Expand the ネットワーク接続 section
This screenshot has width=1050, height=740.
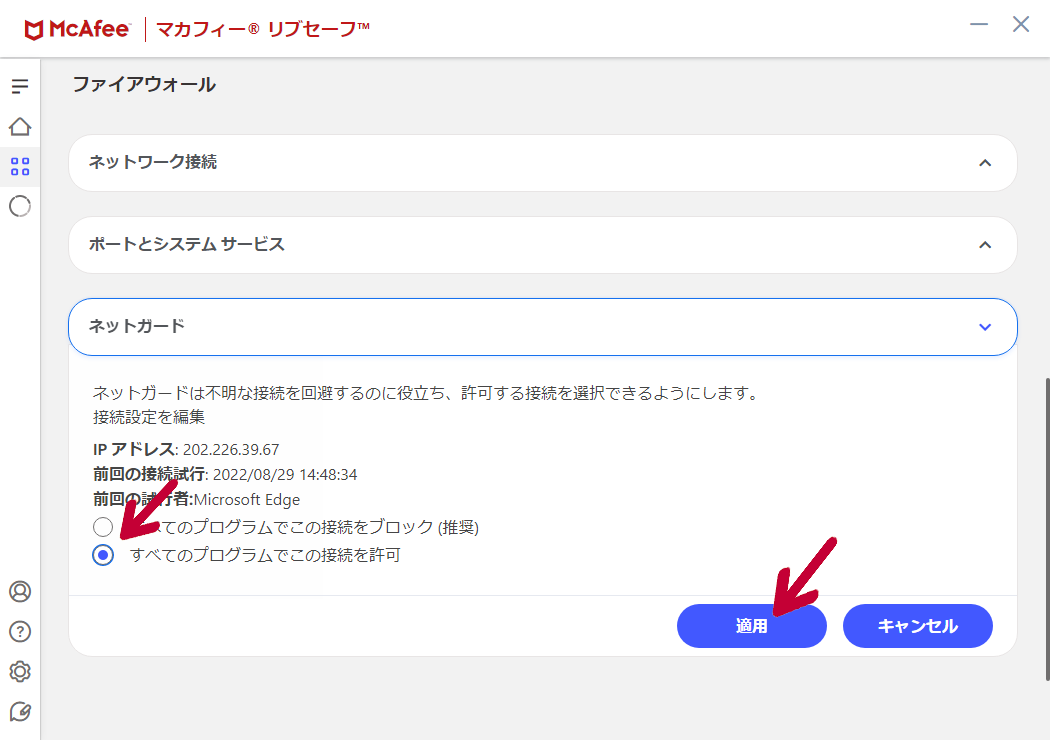click(x=985, y=162)
